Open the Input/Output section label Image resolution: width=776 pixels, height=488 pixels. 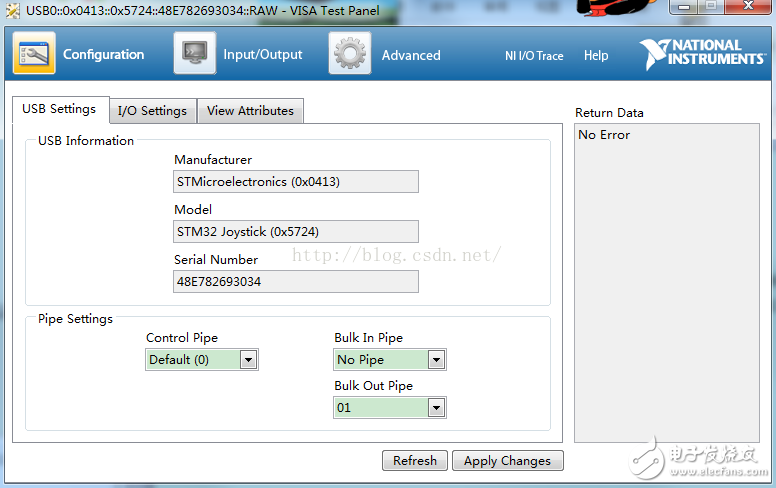[263, 54]
